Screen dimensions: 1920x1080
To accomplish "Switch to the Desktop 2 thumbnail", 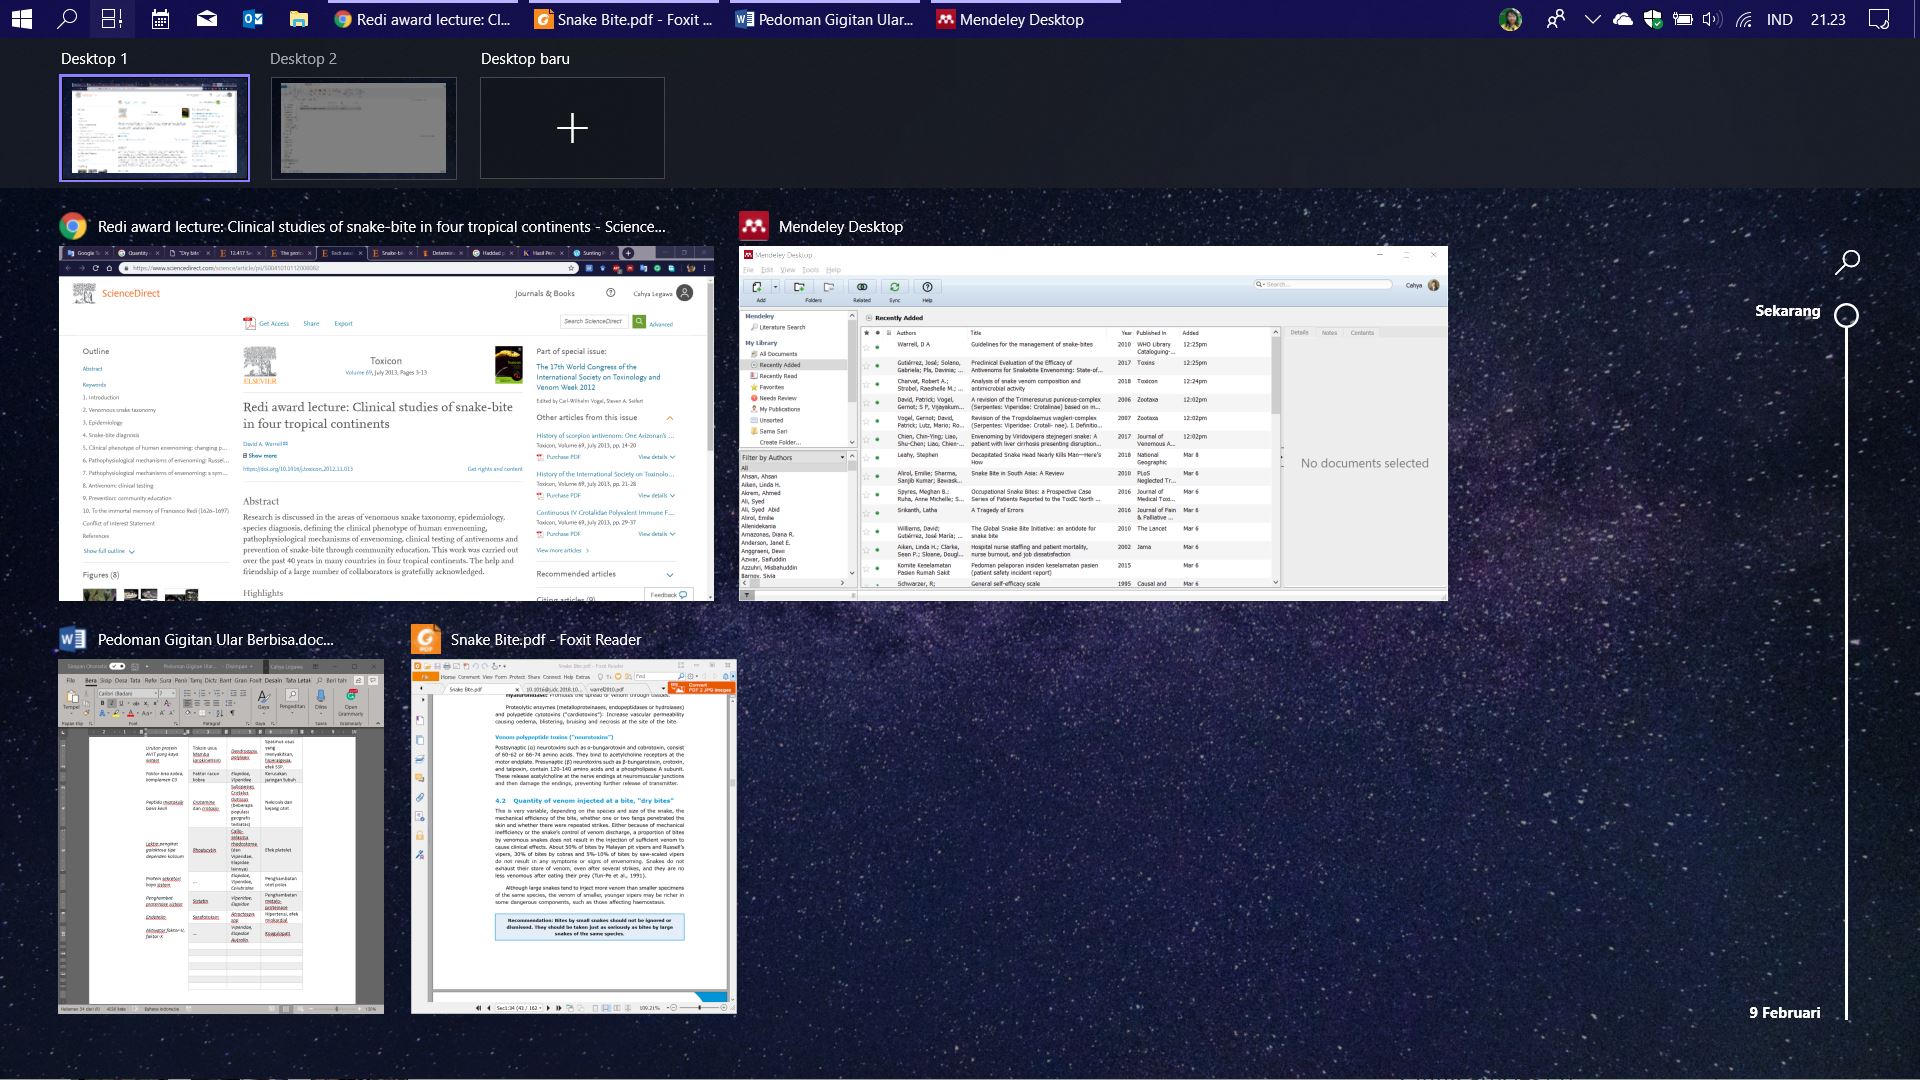I will (x=363, y=128).
